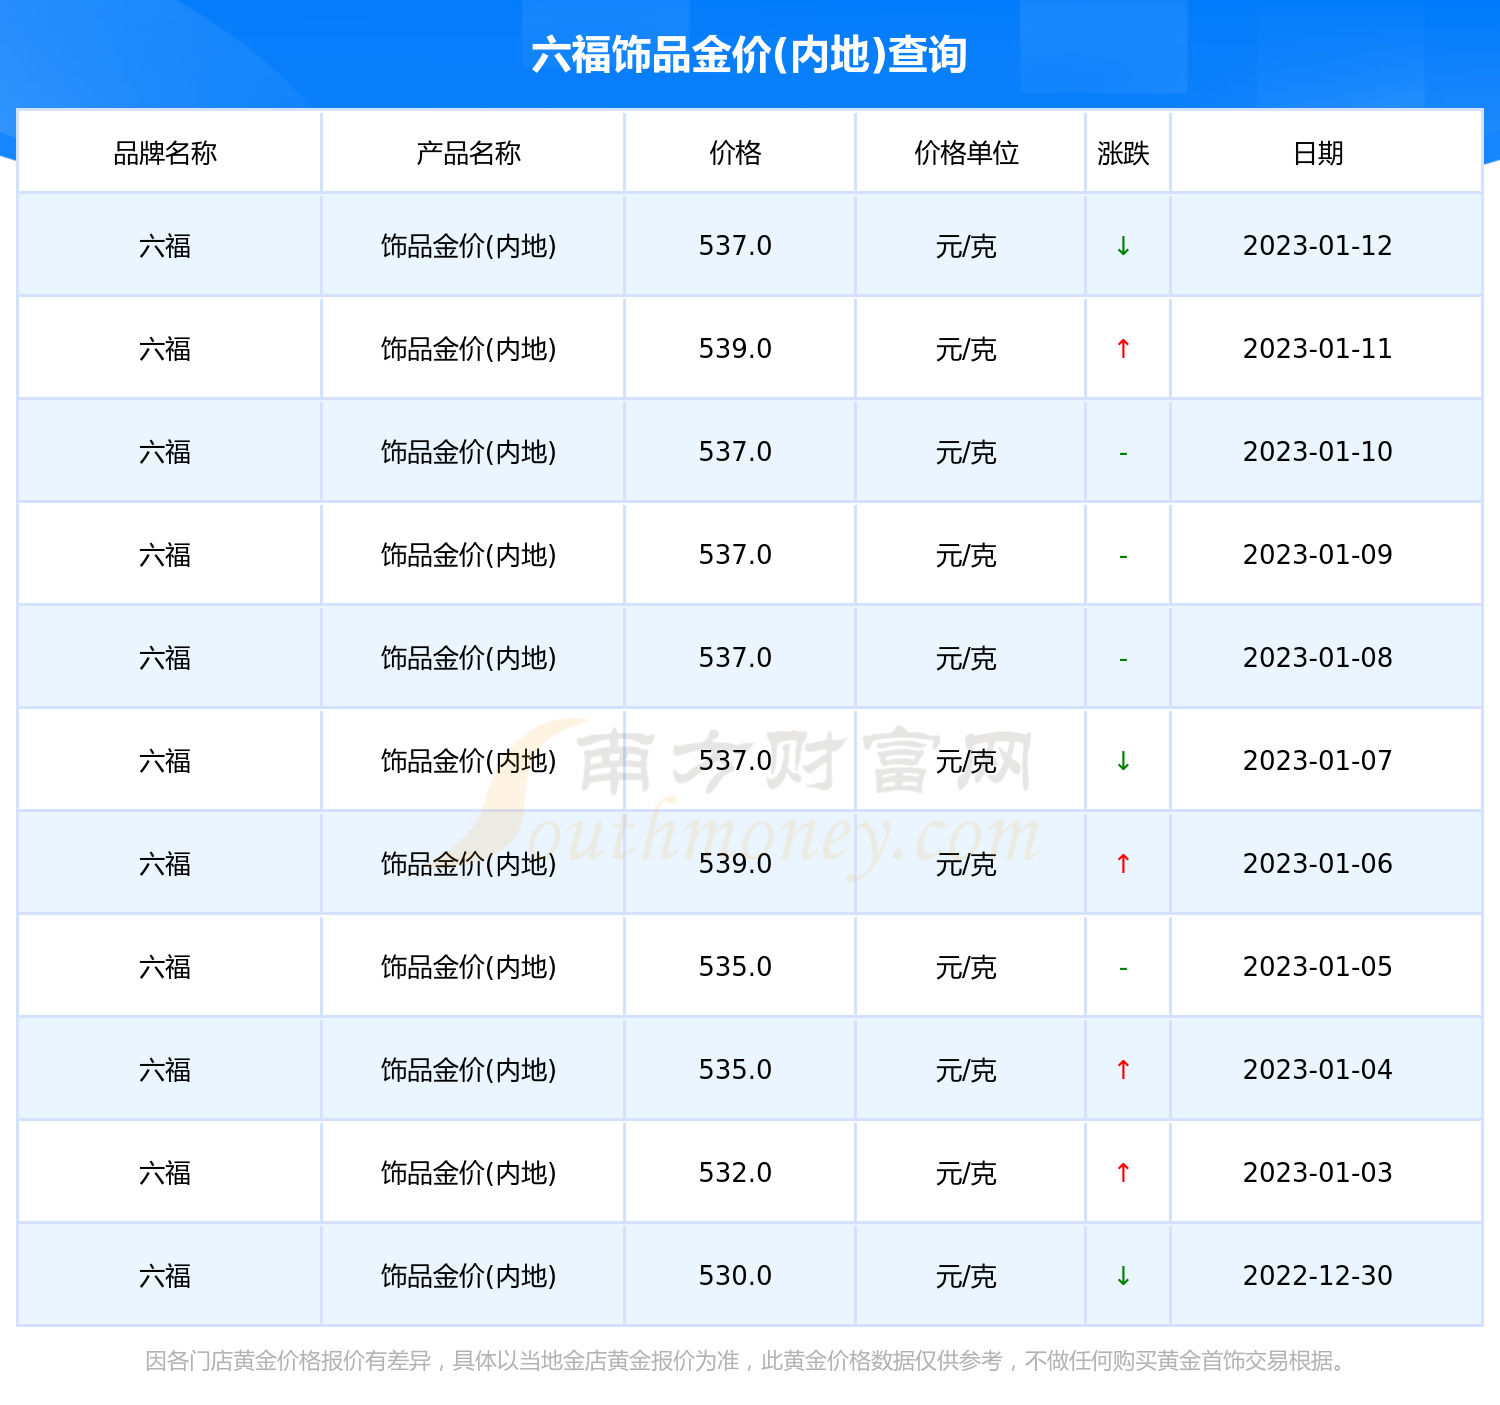Click unit 元/克 in the 2023-01-05 row
Viewport: 1500px width, 1405px height.
[x=966, y=967]
